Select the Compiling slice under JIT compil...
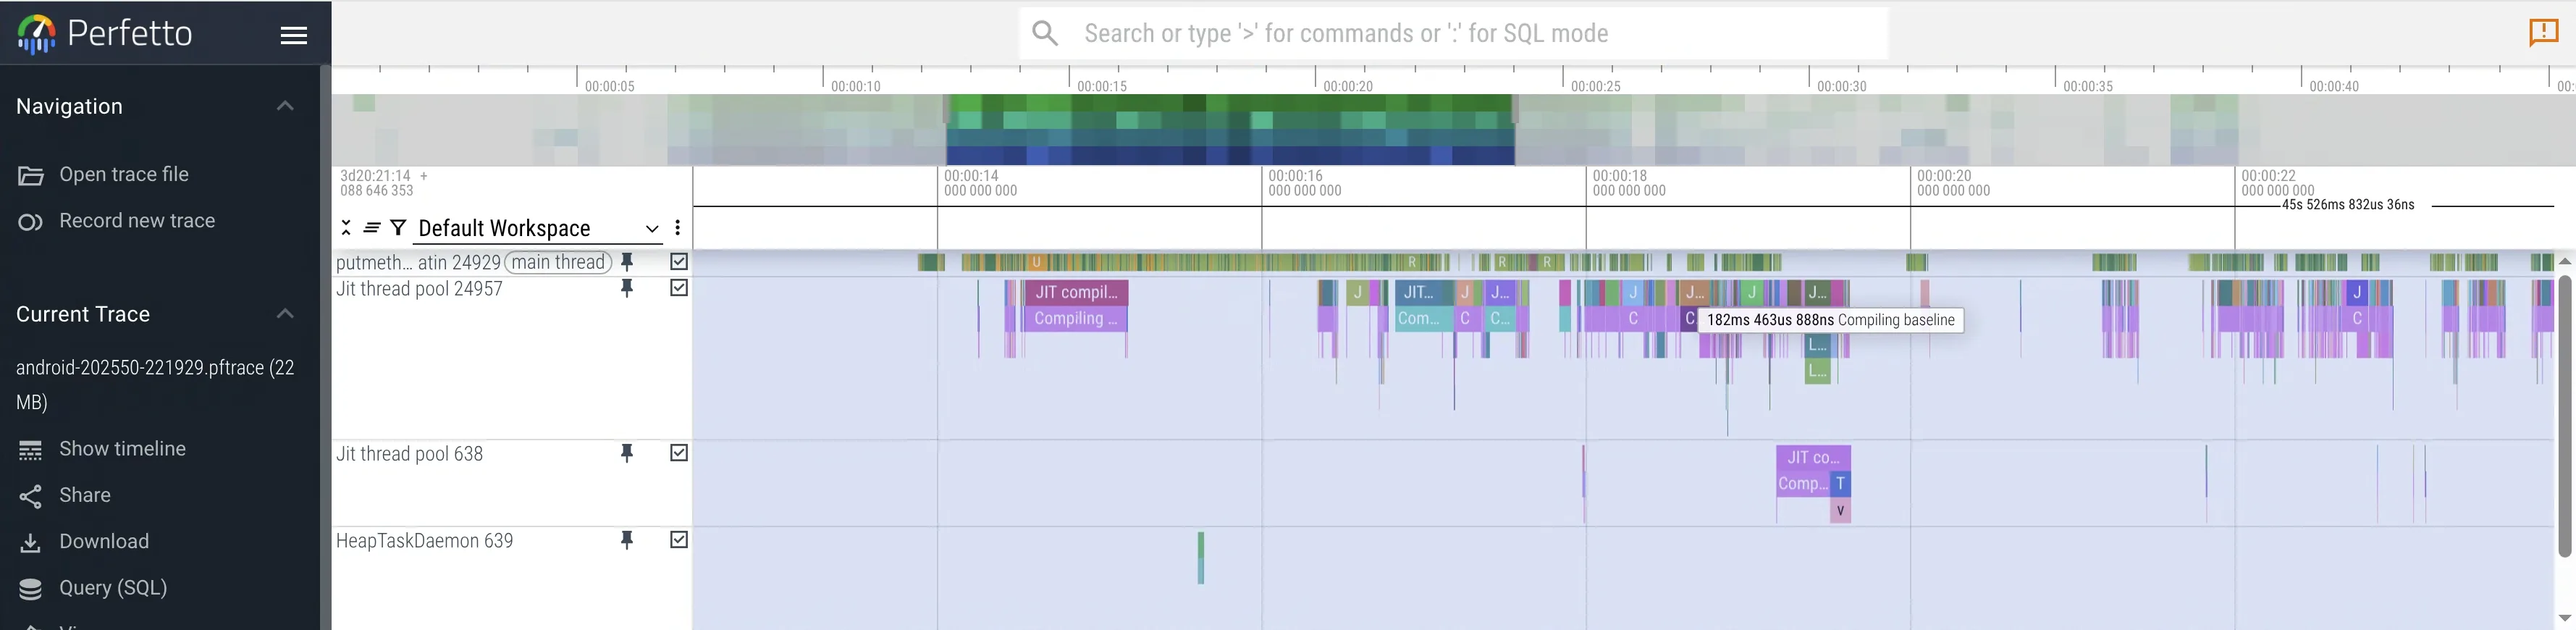2576x630 pixels. 1075,318
